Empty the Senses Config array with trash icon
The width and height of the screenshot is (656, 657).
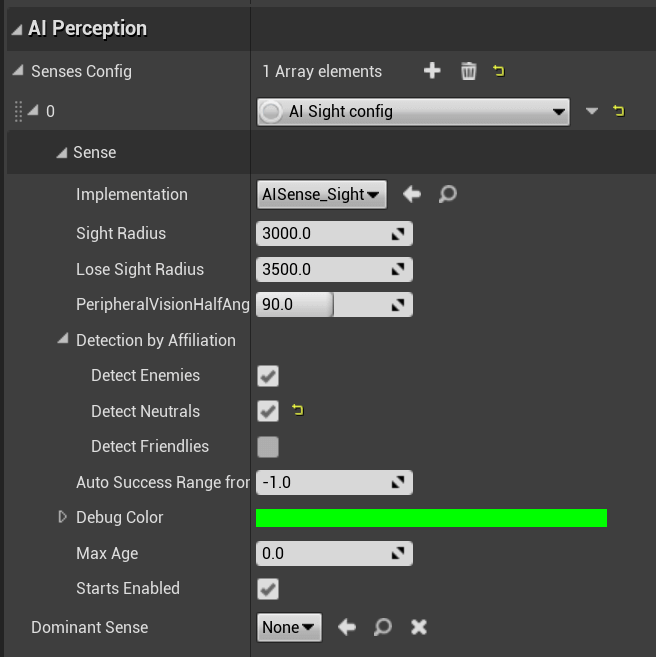(468, 71)
